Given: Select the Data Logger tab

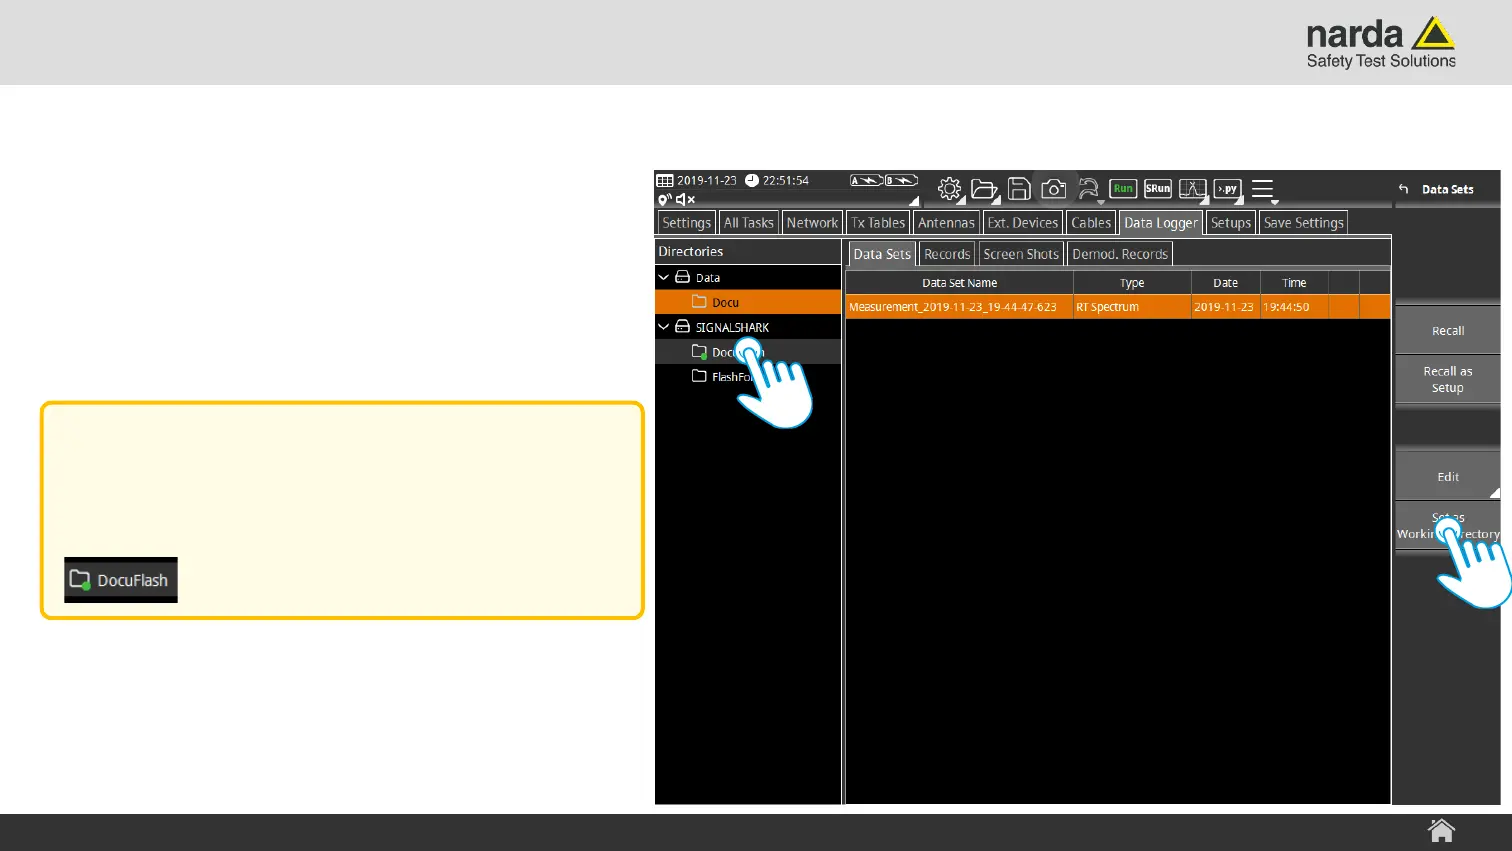Looking at the screenshot, I should coord(1160,223).
